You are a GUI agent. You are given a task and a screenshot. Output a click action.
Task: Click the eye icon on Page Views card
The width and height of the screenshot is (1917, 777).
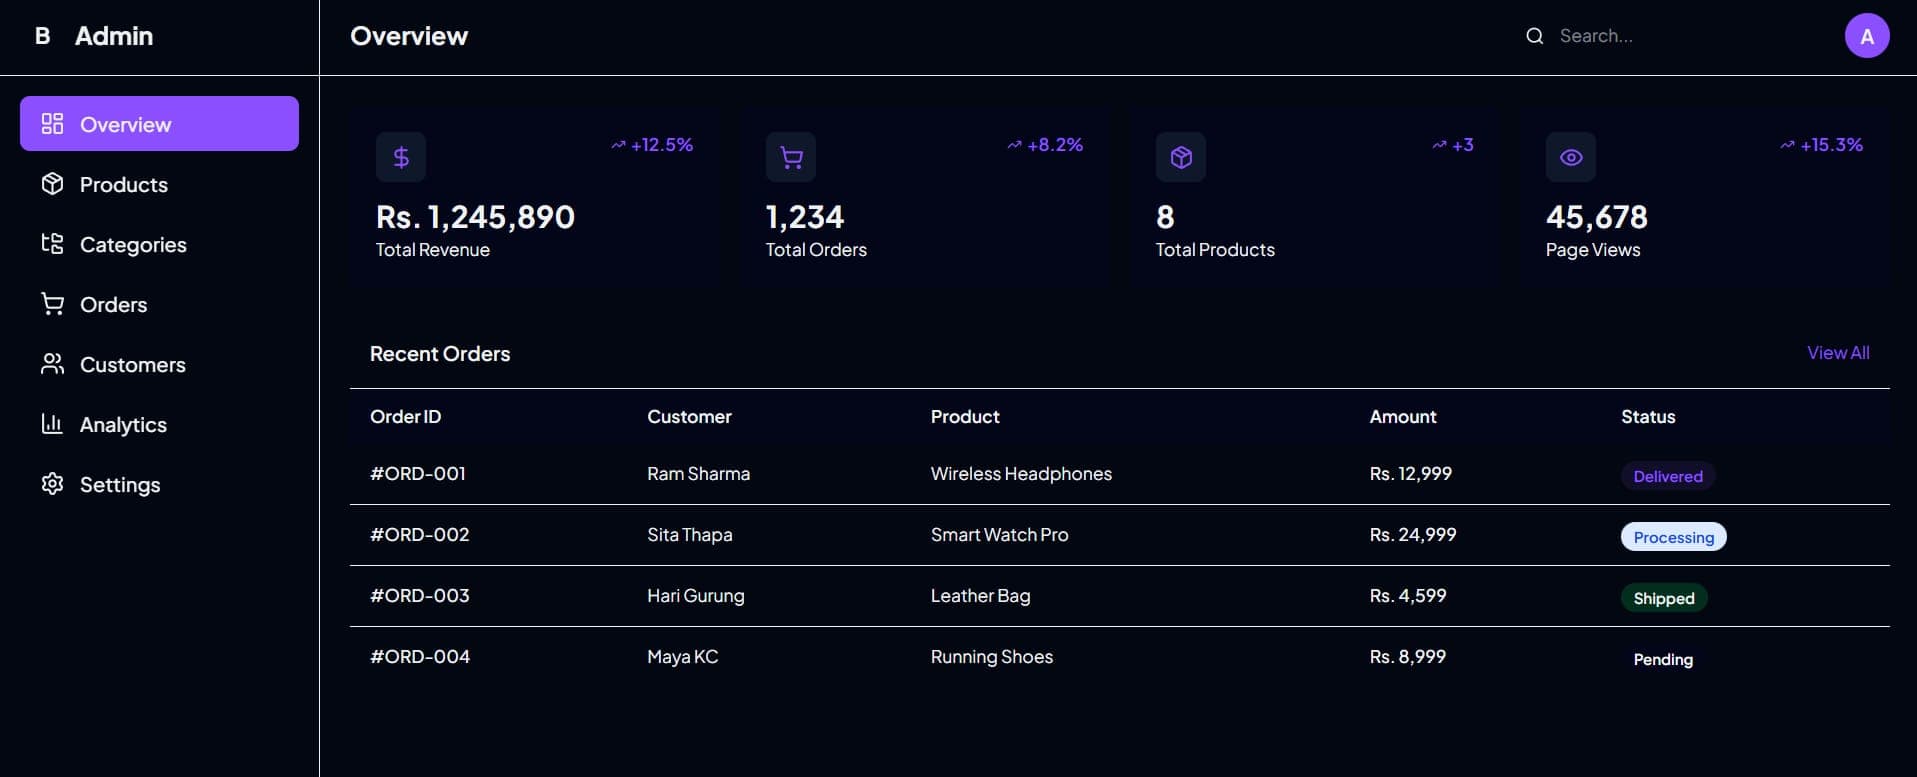[1571, 157]
